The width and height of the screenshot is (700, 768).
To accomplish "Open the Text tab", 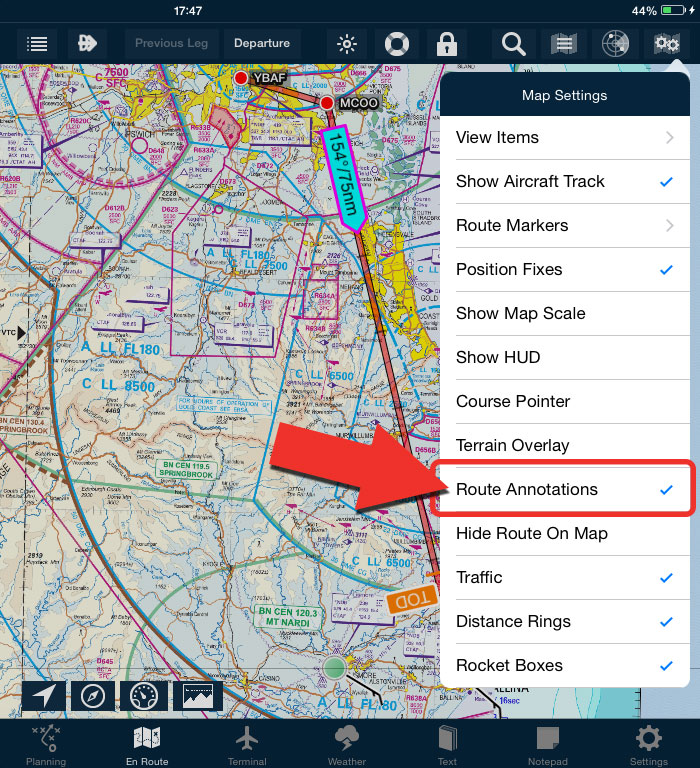I will tap(447, 744).
